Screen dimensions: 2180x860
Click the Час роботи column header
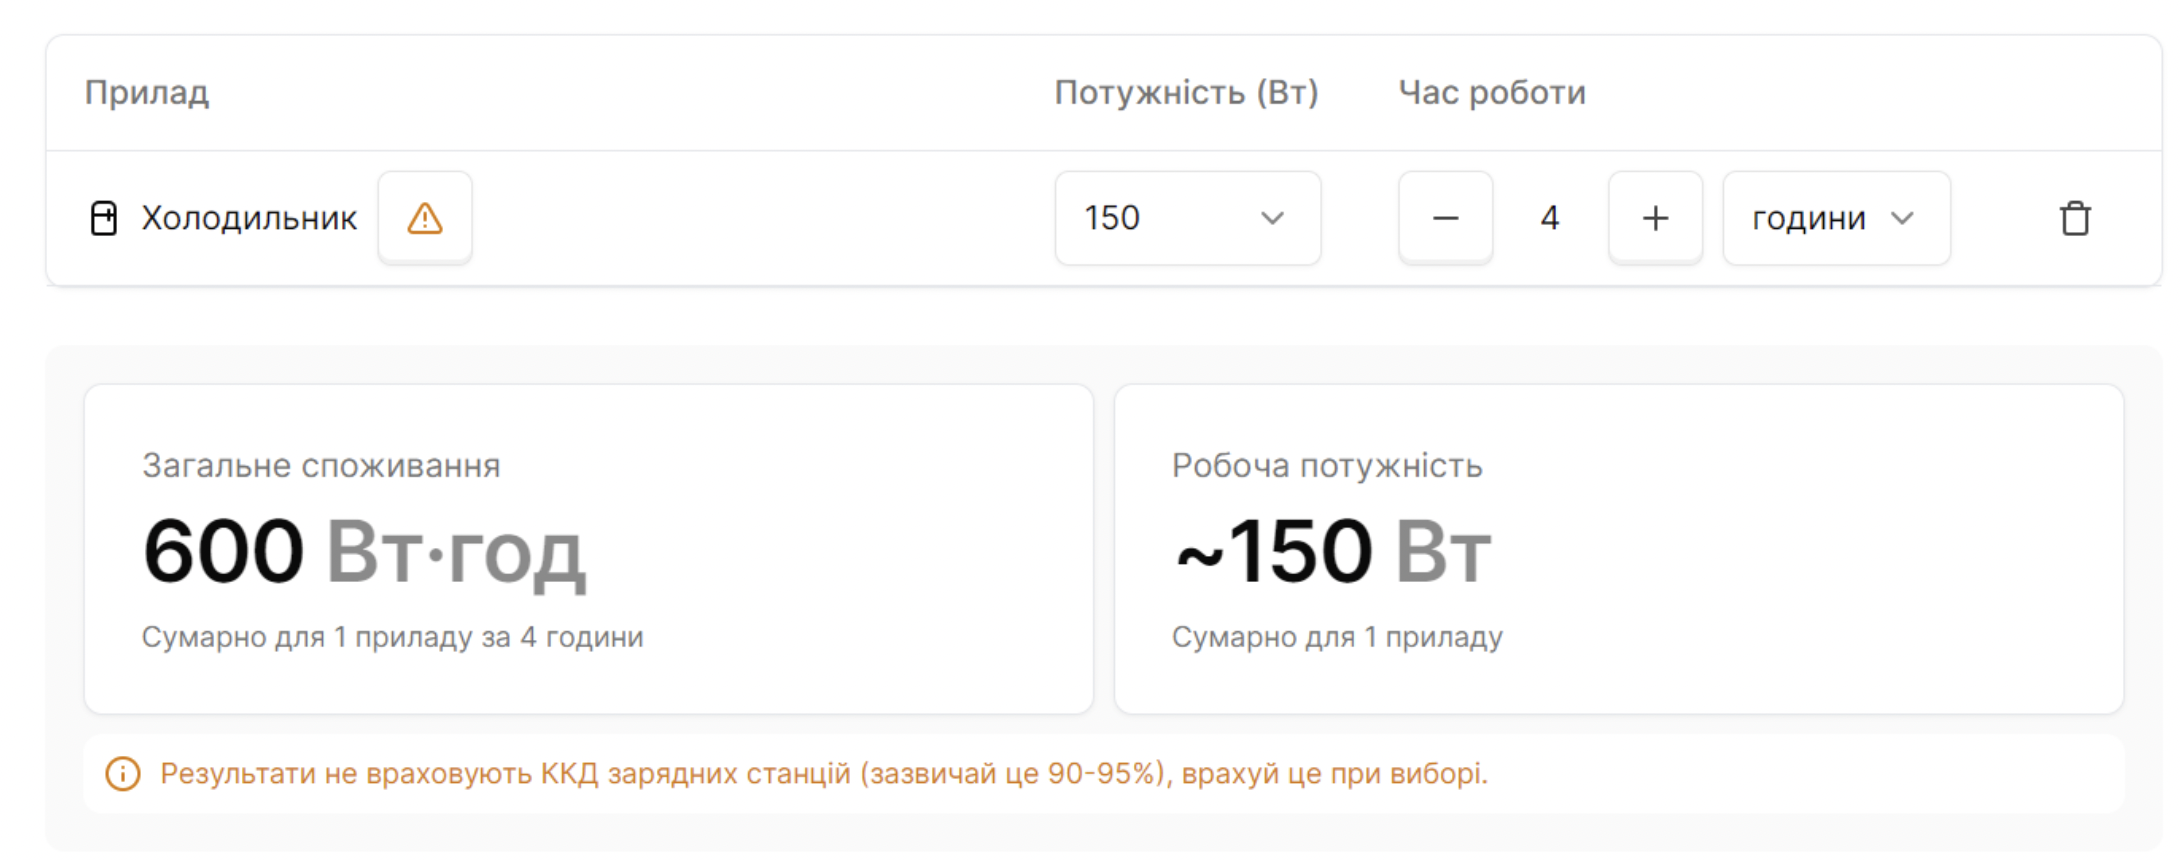tap(1492, 93)
